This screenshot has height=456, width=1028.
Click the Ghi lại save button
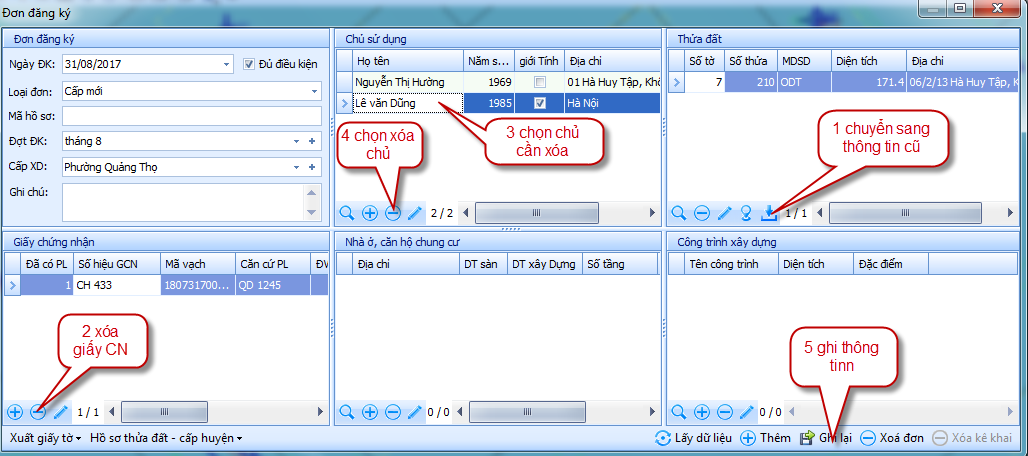824,438
